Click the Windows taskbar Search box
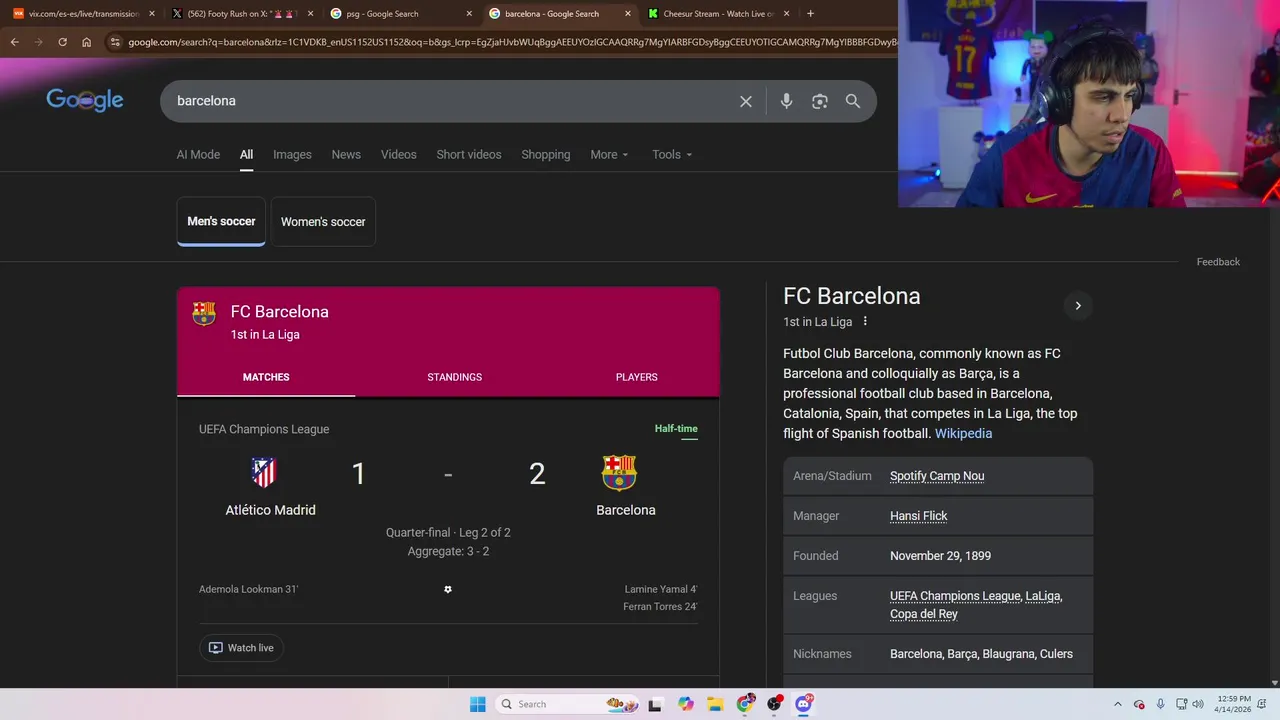 (566, 704)
